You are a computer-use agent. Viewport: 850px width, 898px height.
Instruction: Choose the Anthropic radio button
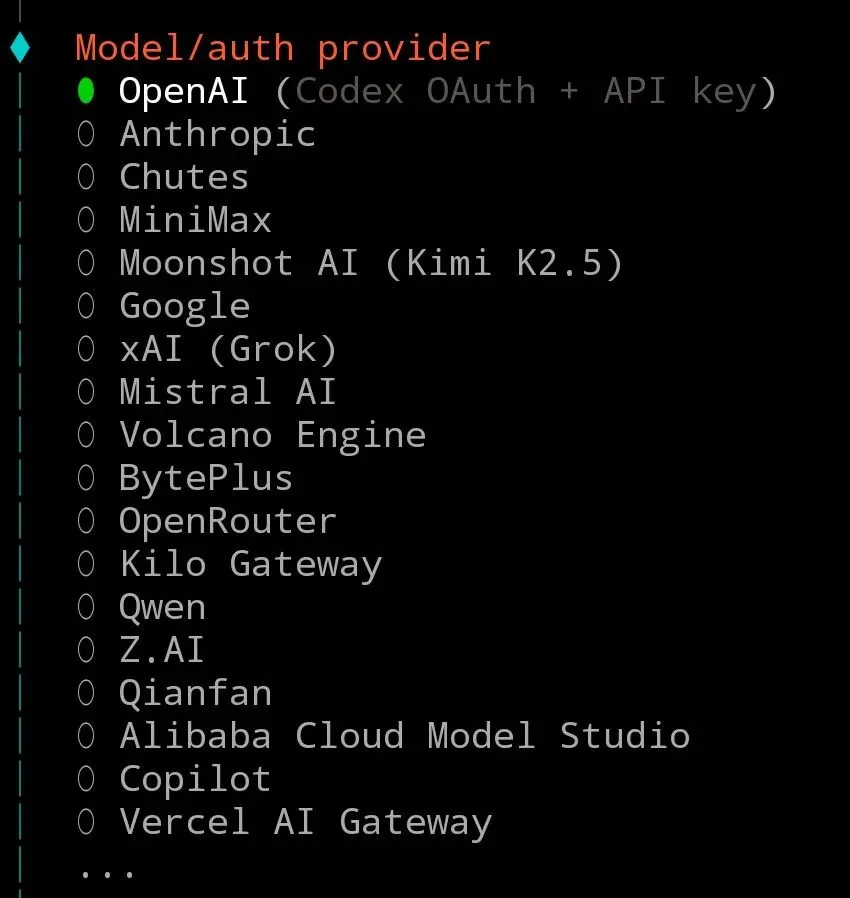coord(86,134)
